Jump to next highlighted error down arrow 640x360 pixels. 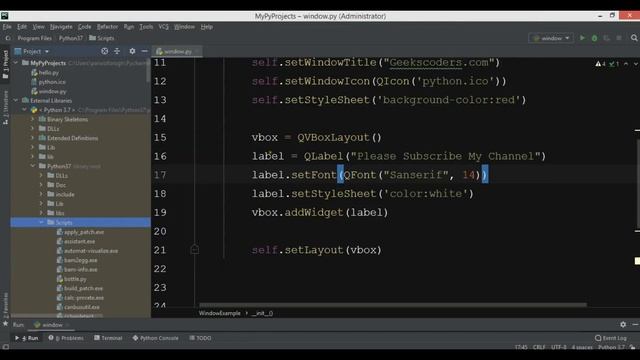(636, 64)
